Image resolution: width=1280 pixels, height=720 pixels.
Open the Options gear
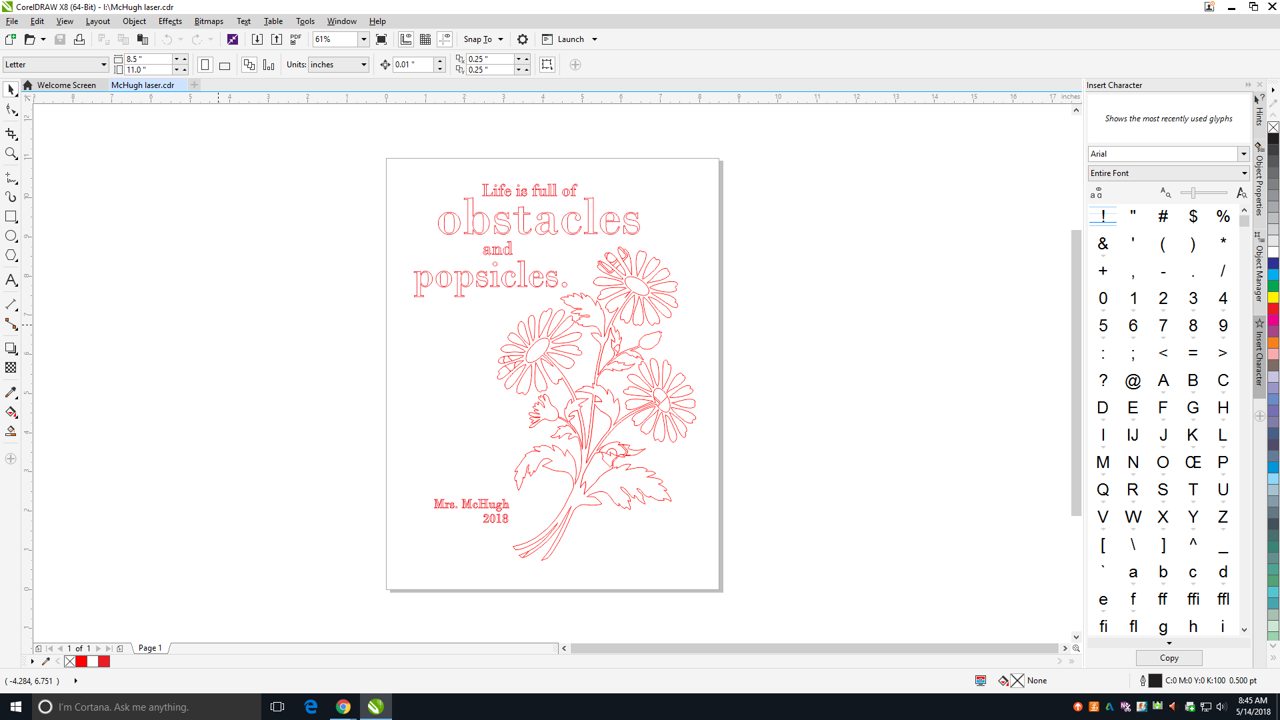[522, 39]
